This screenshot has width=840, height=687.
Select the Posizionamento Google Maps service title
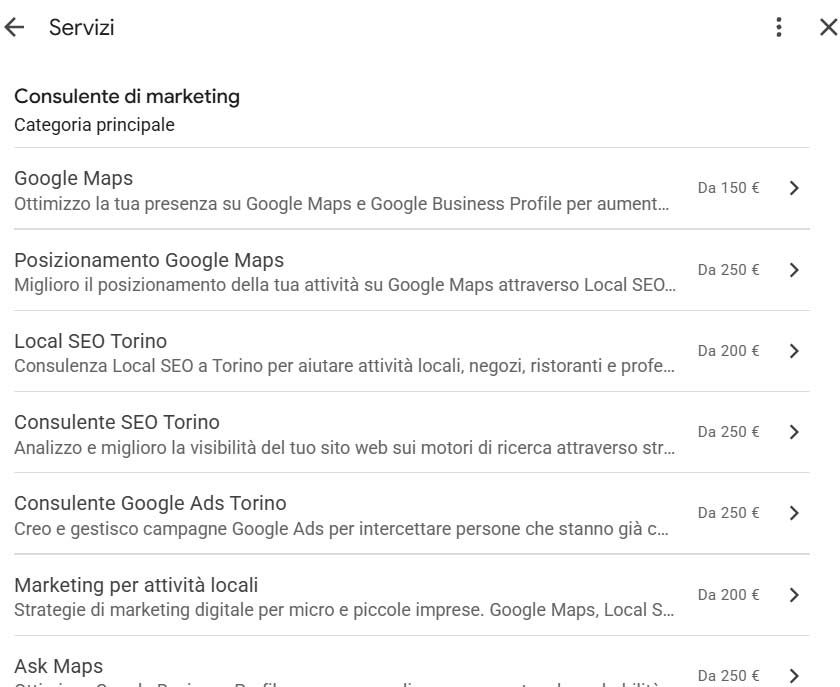pos(149,260)
